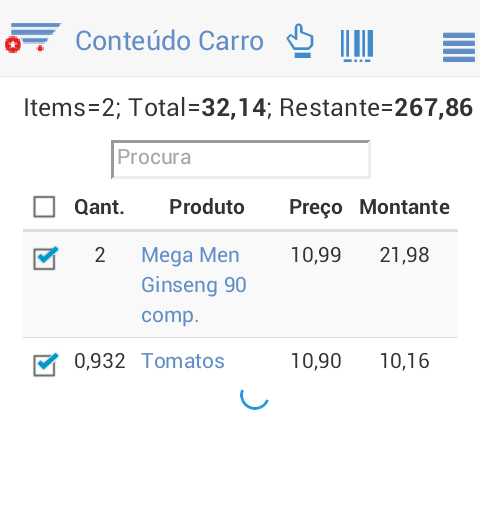Sort by the Montante column header

coord(404,207)
